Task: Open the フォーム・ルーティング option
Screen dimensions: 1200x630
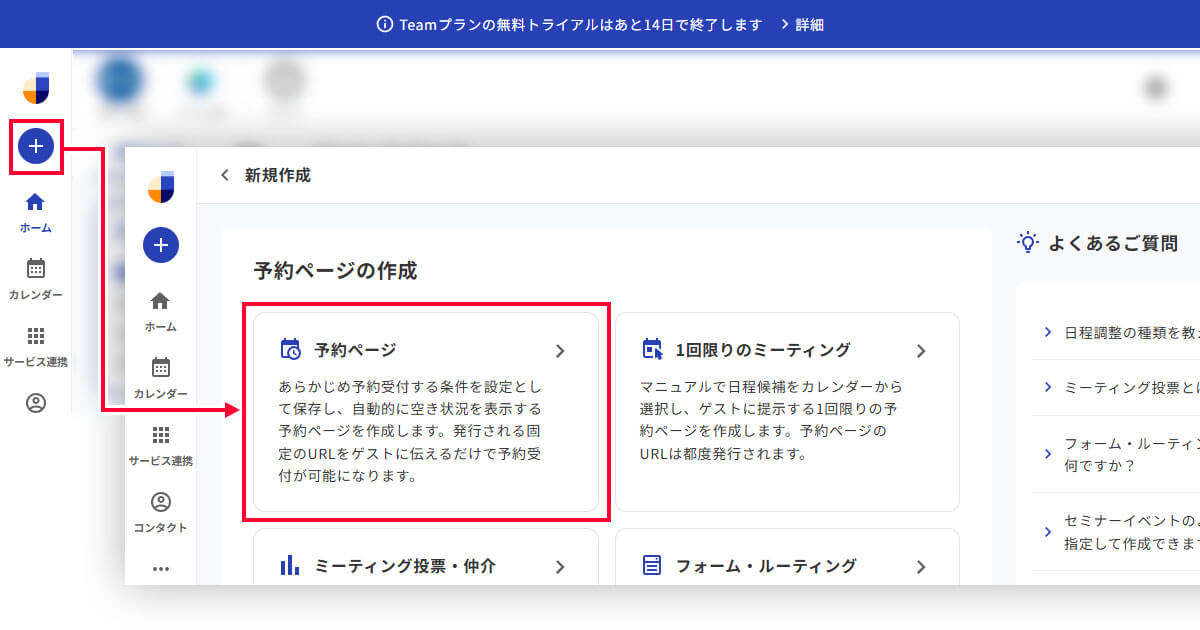Action: tap(786, 566)
